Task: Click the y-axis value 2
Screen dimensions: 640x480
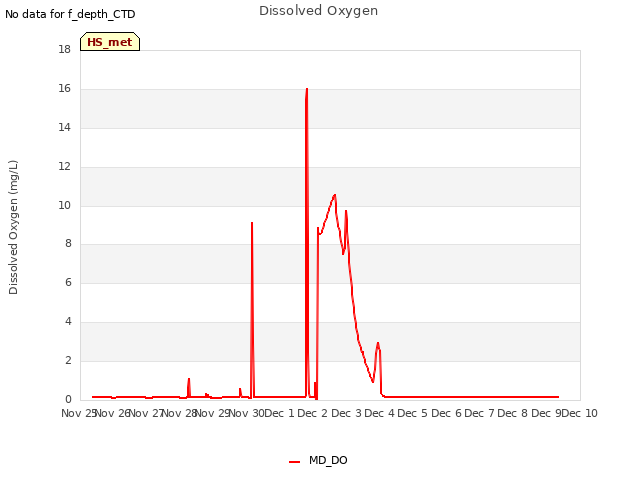Action: click(68, 360)
